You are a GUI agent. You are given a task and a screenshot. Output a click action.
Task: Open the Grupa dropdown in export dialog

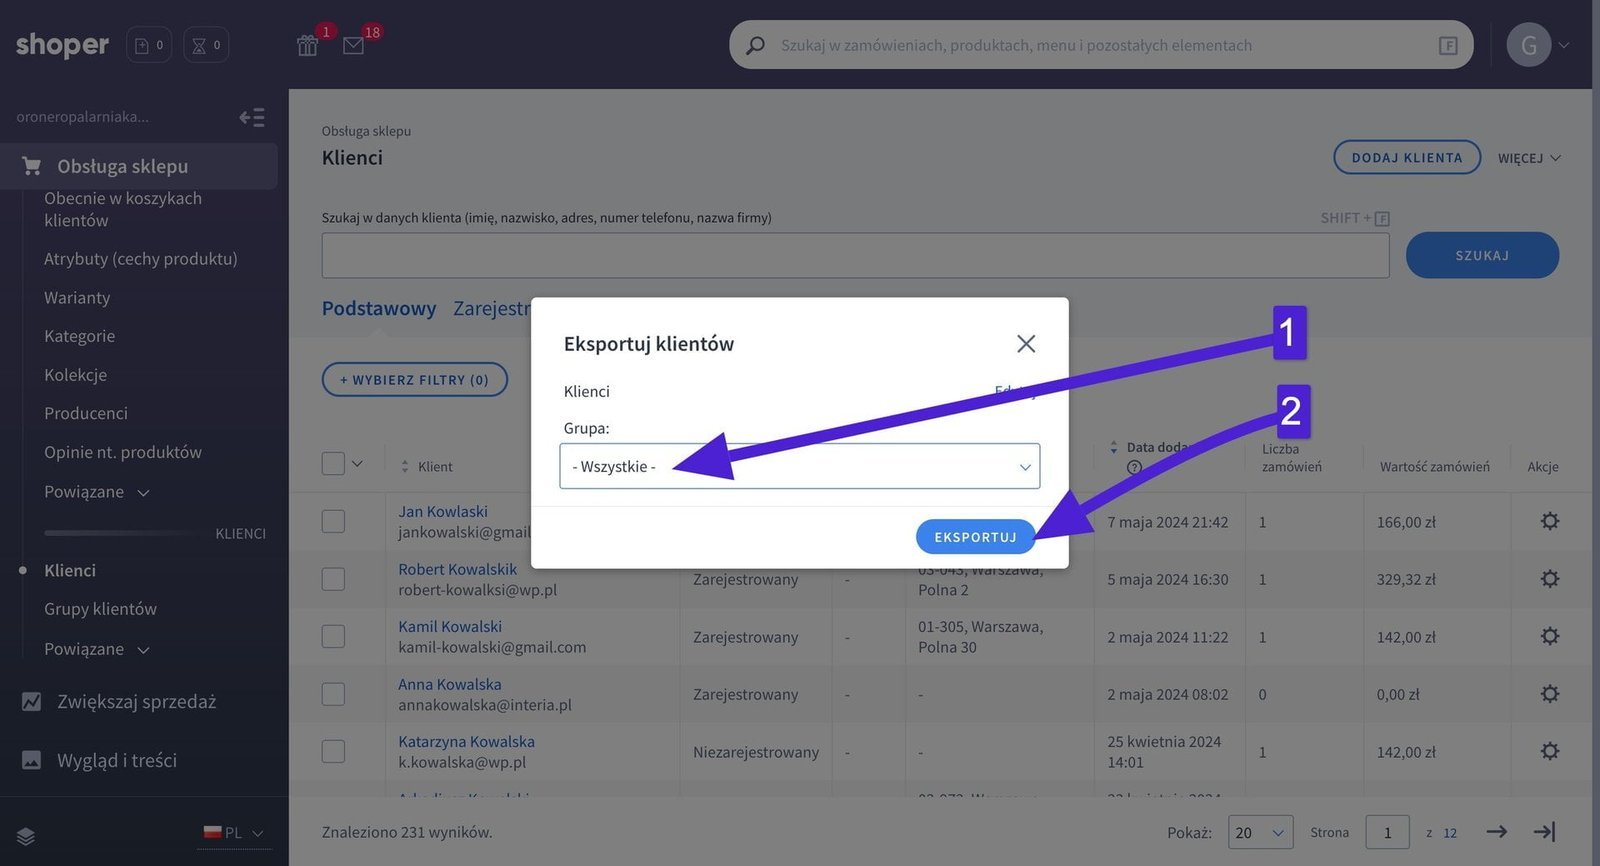click(799, 467)
